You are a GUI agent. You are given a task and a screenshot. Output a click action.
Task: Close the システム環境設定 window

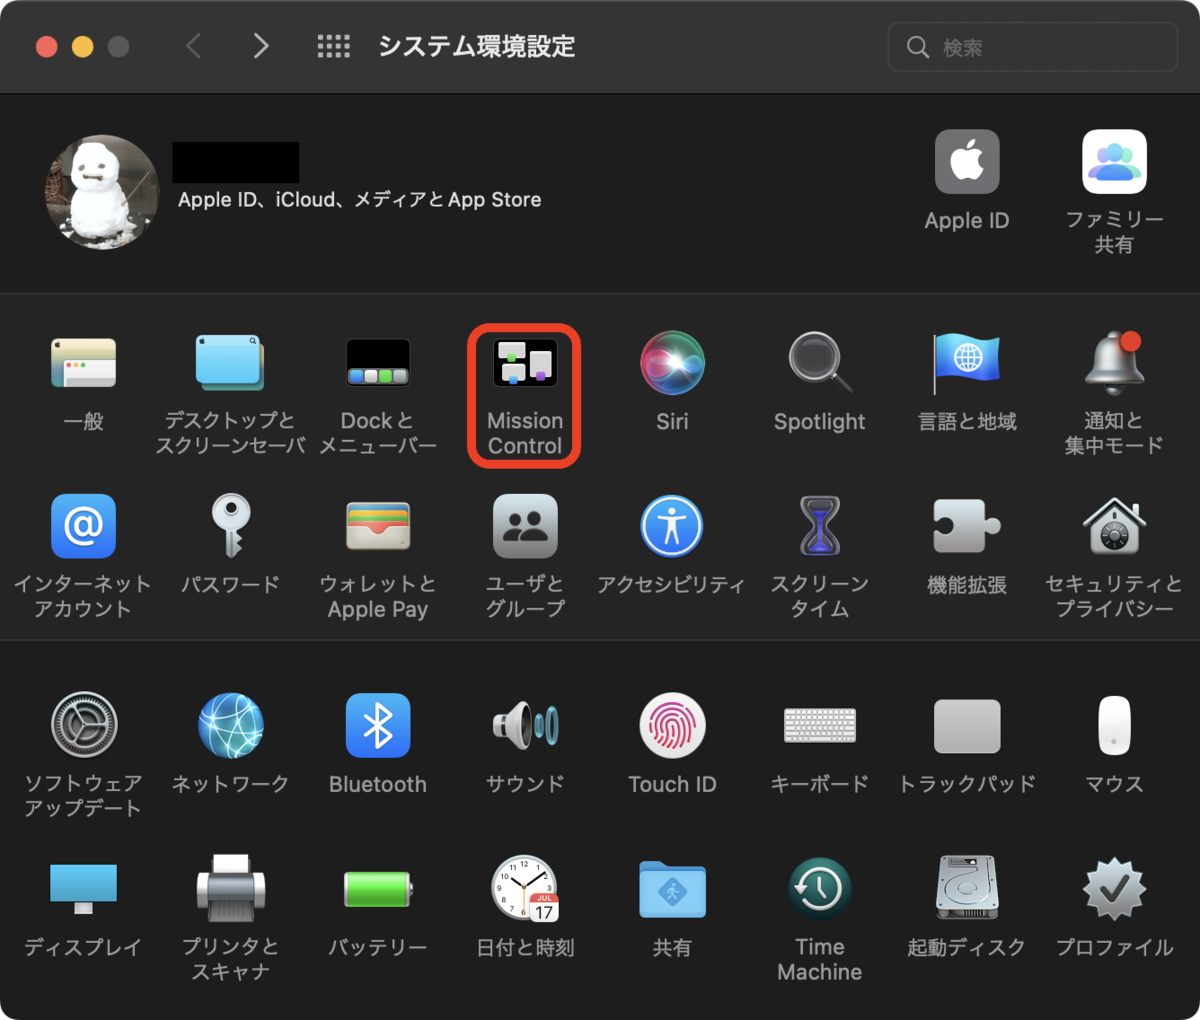pyautogui.click(x=46, y=47)
